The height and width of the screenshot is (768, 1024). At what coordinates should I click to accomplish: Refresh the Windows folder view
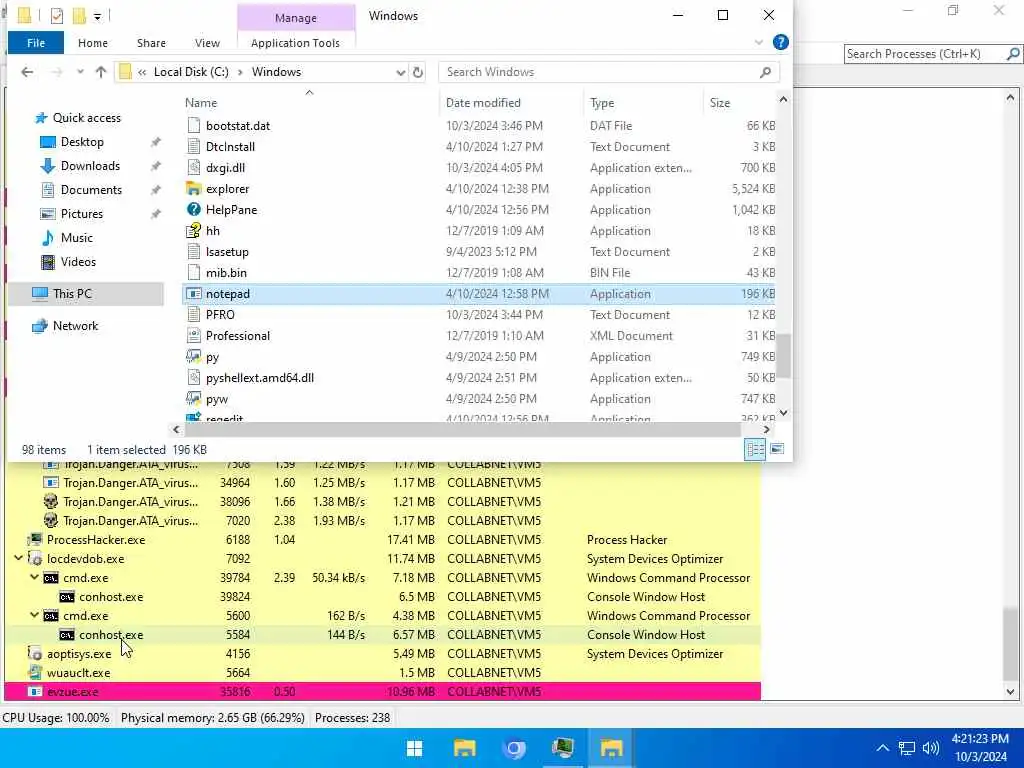tap(418, 72)
